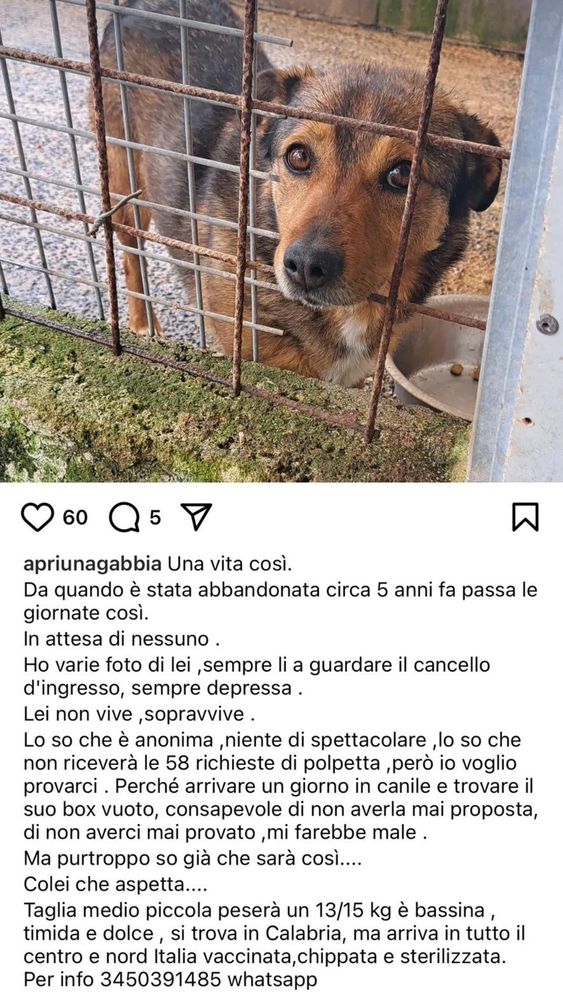Screen dimensions: 563x1000
Task: Click the word "whatsapp" in the caption
Action: [x=272, y=978]
